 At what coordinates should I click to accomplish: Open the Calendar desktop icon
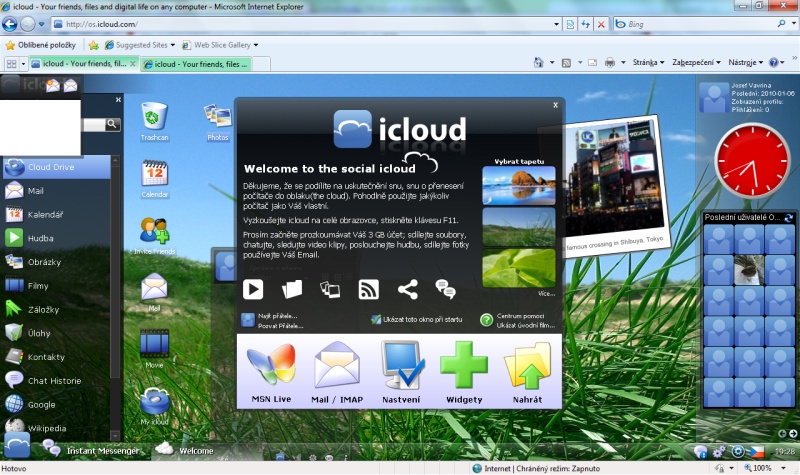pos(155,178)
